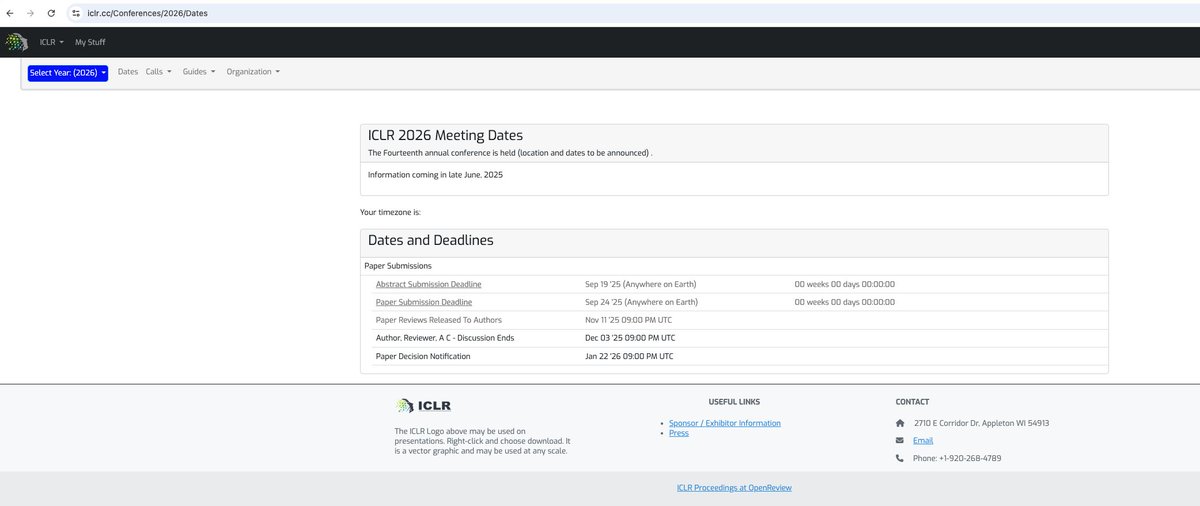Click the browser forward arrow

[30, 13]
